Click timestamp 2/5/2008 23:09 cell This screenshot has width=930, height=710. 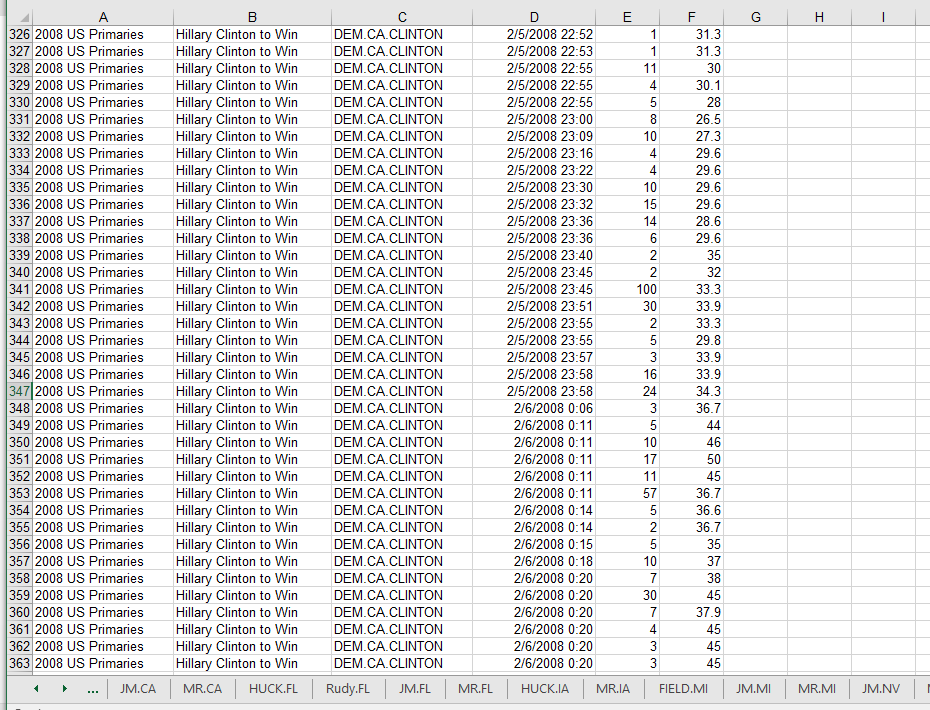pyautogui.click(x=534, y=136)
